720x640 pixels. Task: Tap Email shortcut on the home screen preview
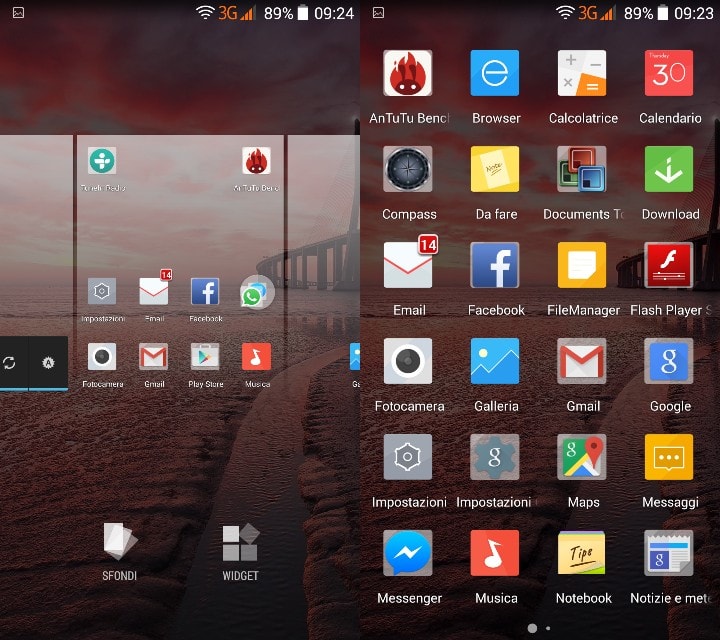[x=154, y=291]
